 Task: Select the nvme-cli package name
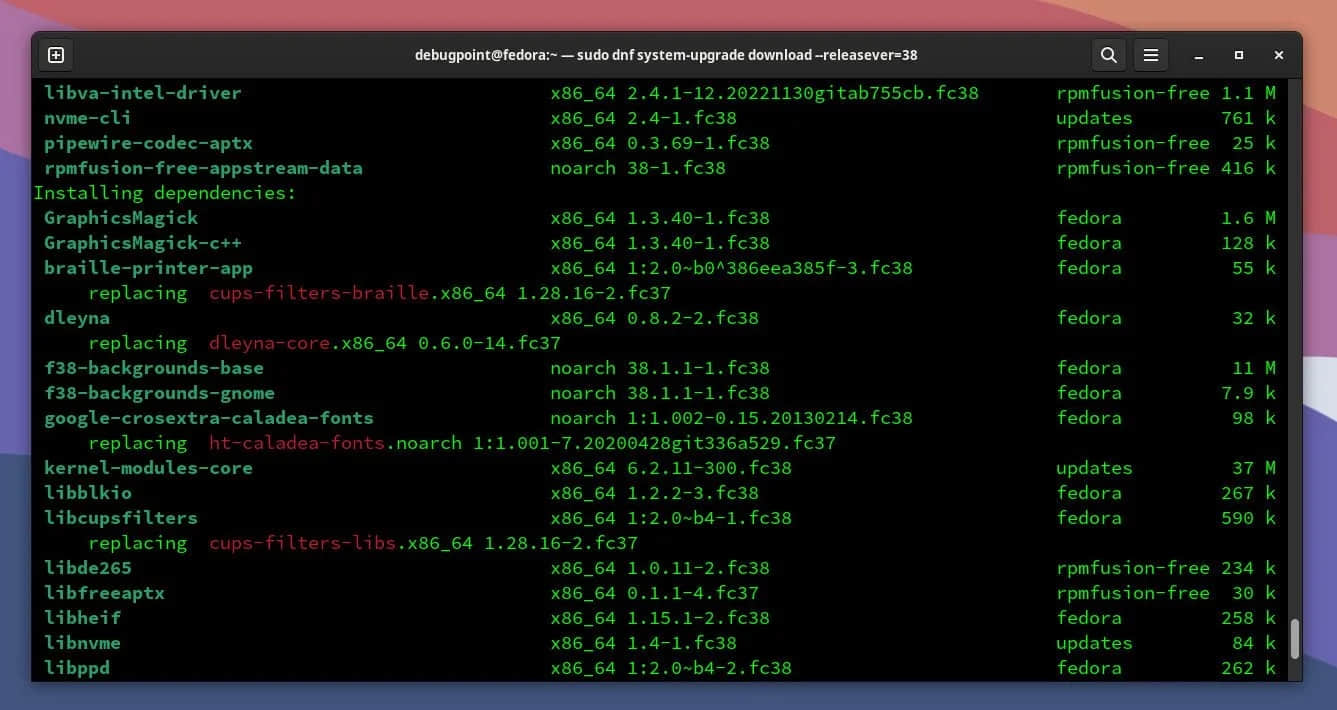click(88, 118)
